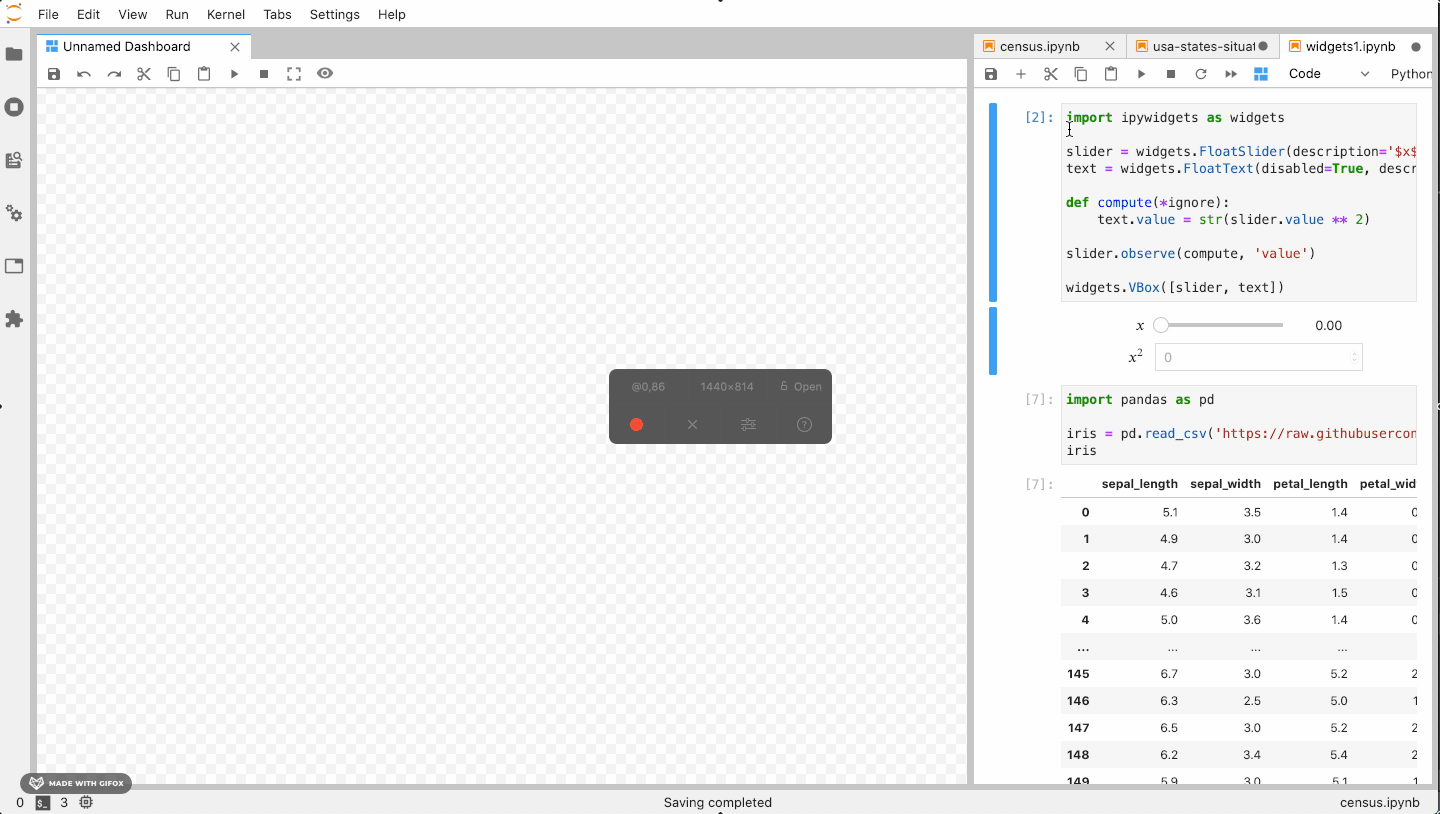Copy the selected notebook cell
The height and width of the screenshot is (814, 1440).
point(1081,74)
